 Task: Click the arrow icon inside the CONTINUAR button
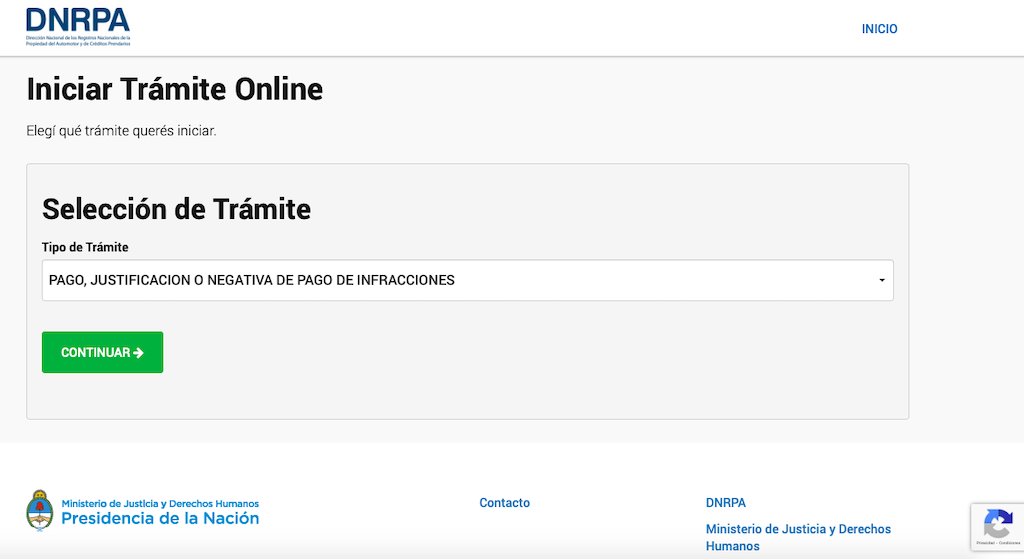pyautogui.click(x=138, y=353)
